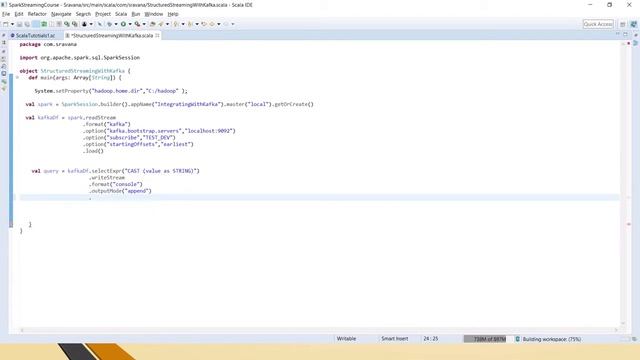Open the Scala menu
Viewport: 640px width, 360px height.
point(121,14)
